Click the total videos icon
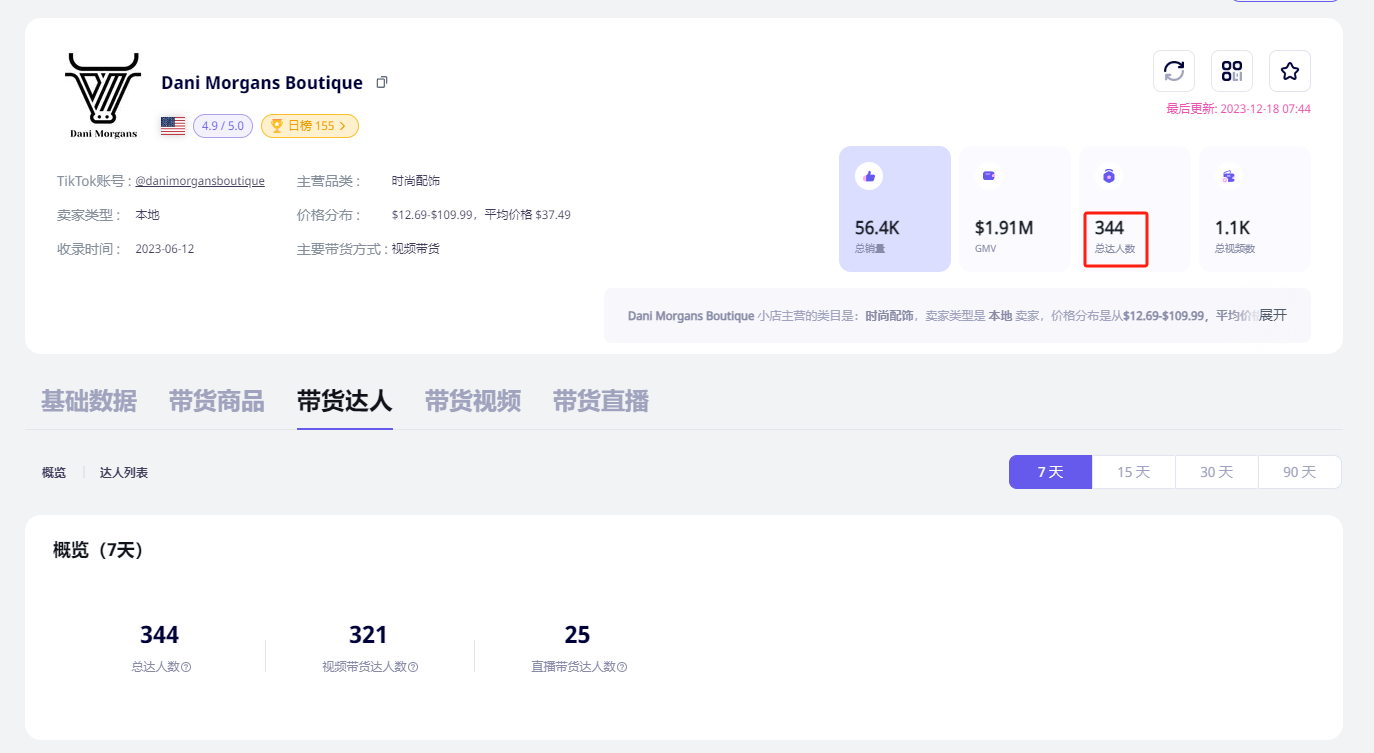Viewport: 1374px width, 753px height. pos(1229,176)
